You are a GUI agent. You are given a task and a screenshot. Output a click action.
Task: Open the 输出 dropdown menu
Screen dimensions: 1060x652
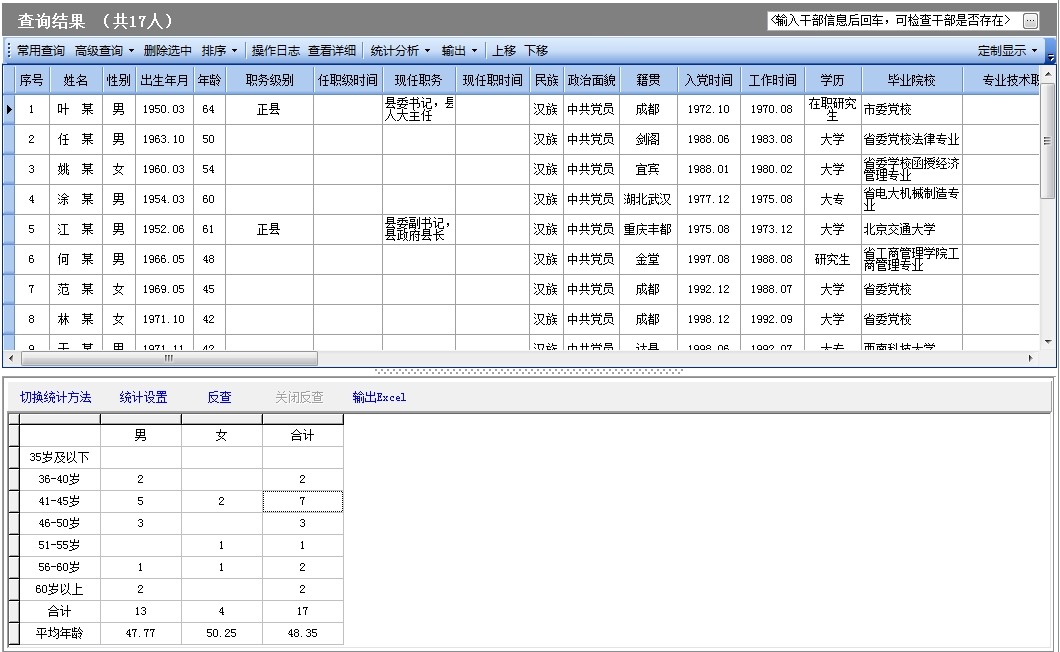pyautogui.click(x=460, y=51)
